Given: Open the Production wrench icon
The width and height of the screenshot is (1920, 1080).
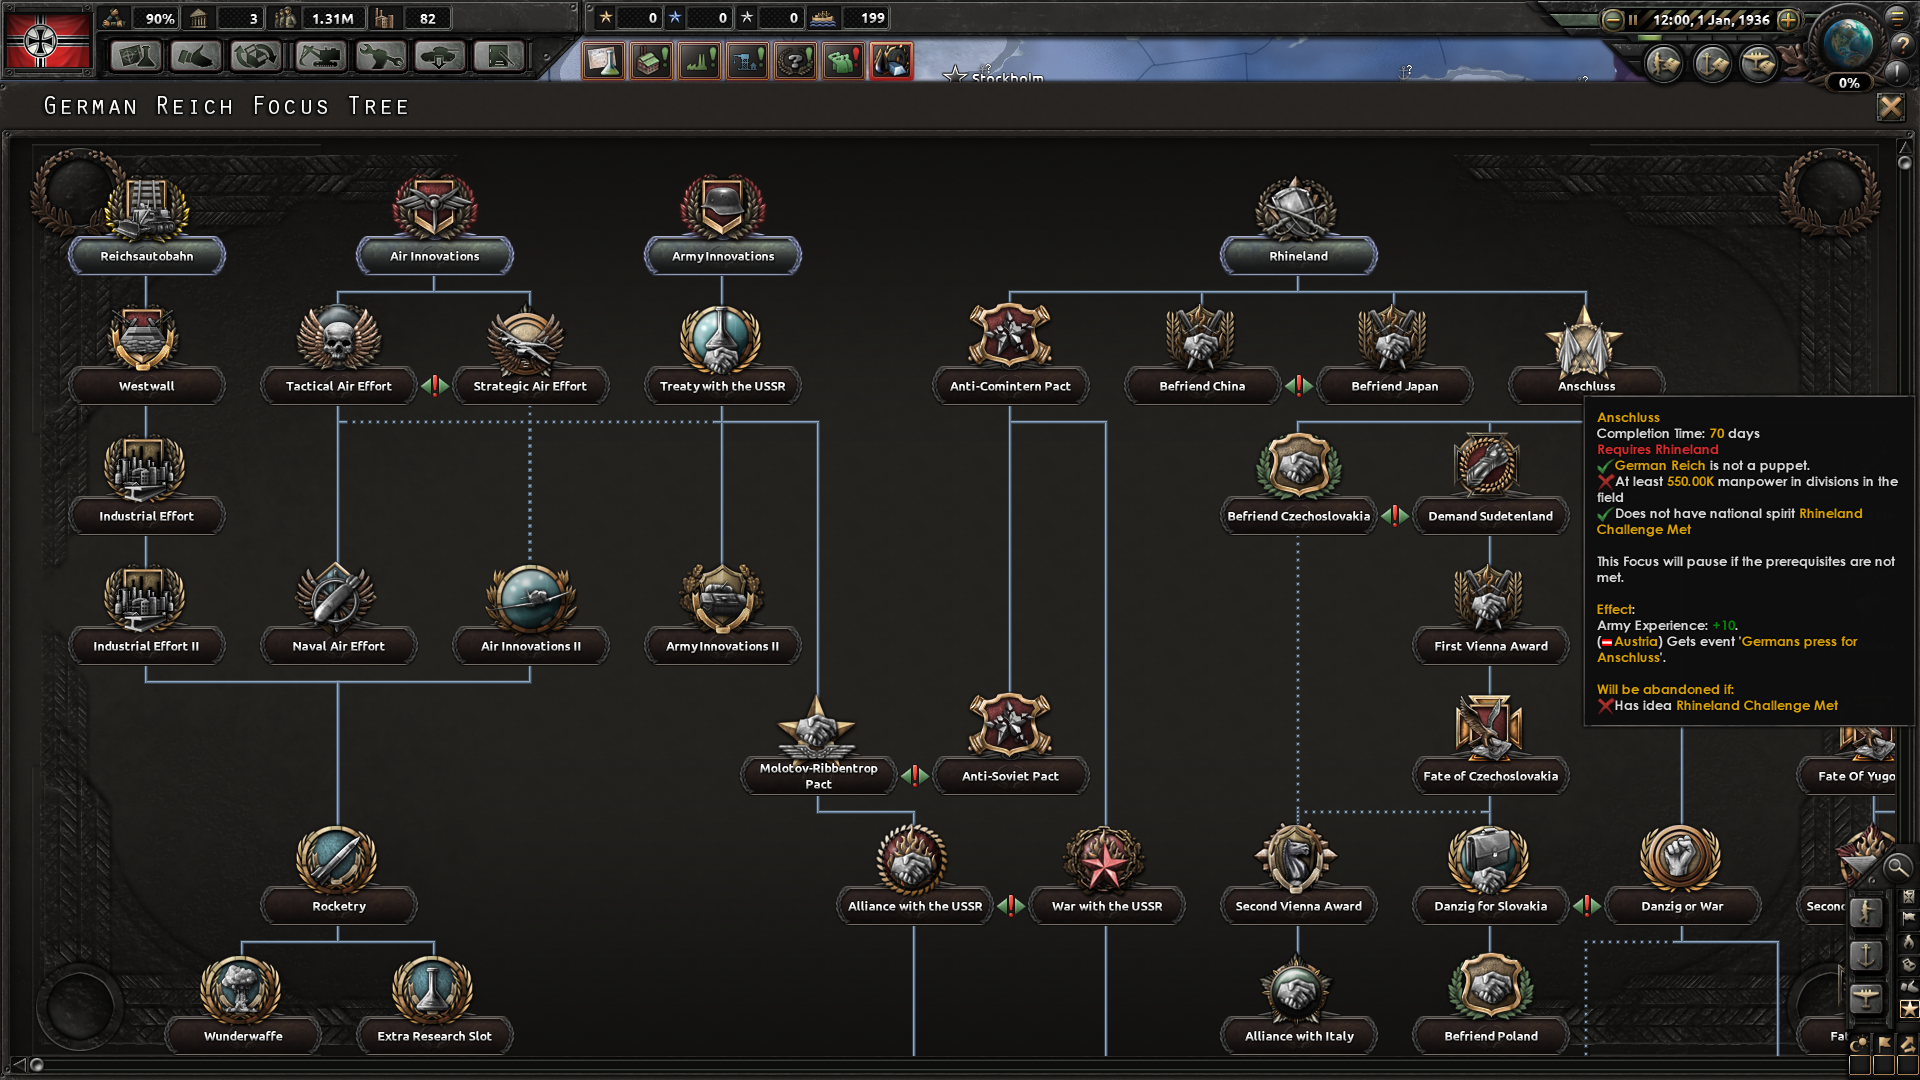Looking at the screenshot, I should (380, 56).
